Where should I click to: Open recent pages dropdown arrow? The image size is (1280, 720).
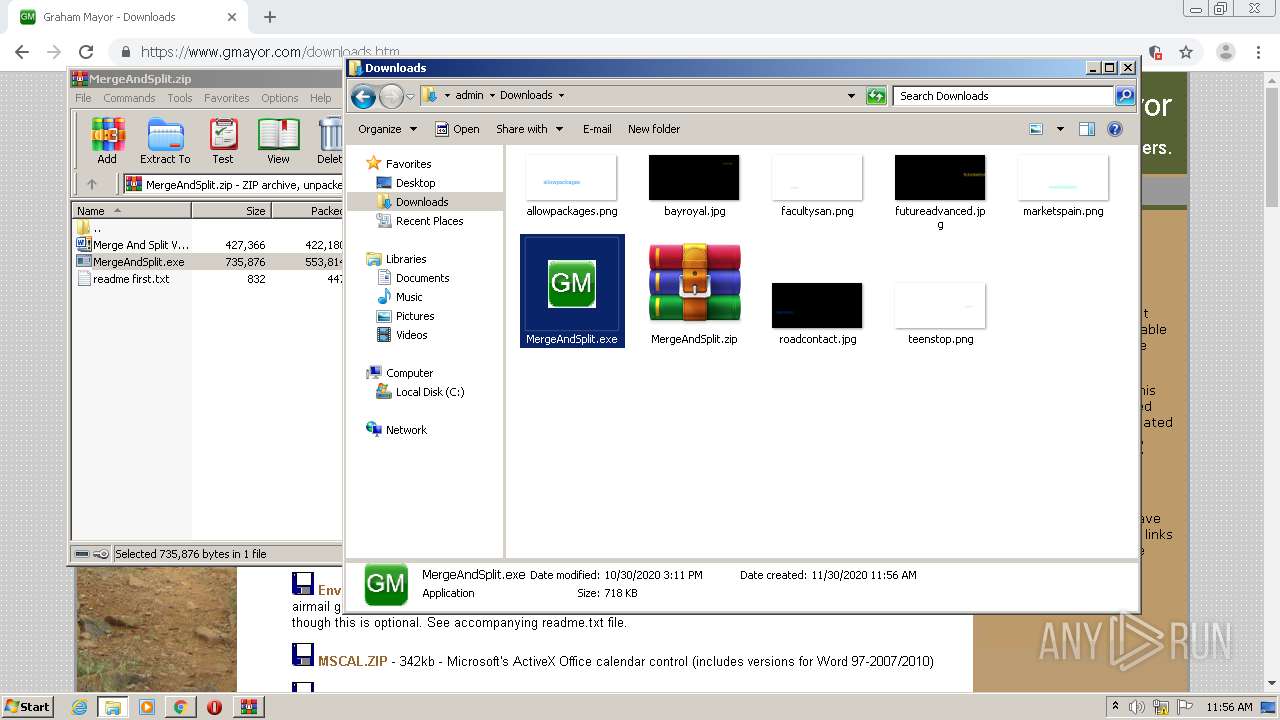click(410, 97)
